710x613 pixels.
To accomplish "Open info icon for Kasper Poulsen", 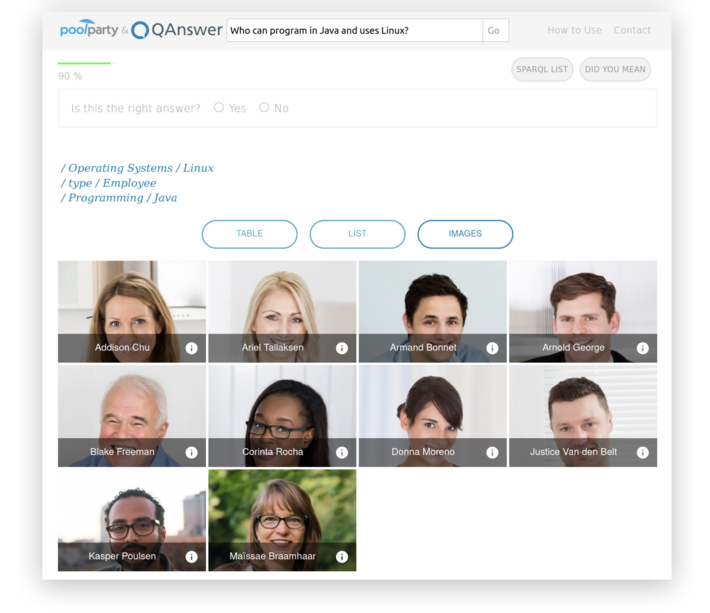I will [x=192, y=556].
